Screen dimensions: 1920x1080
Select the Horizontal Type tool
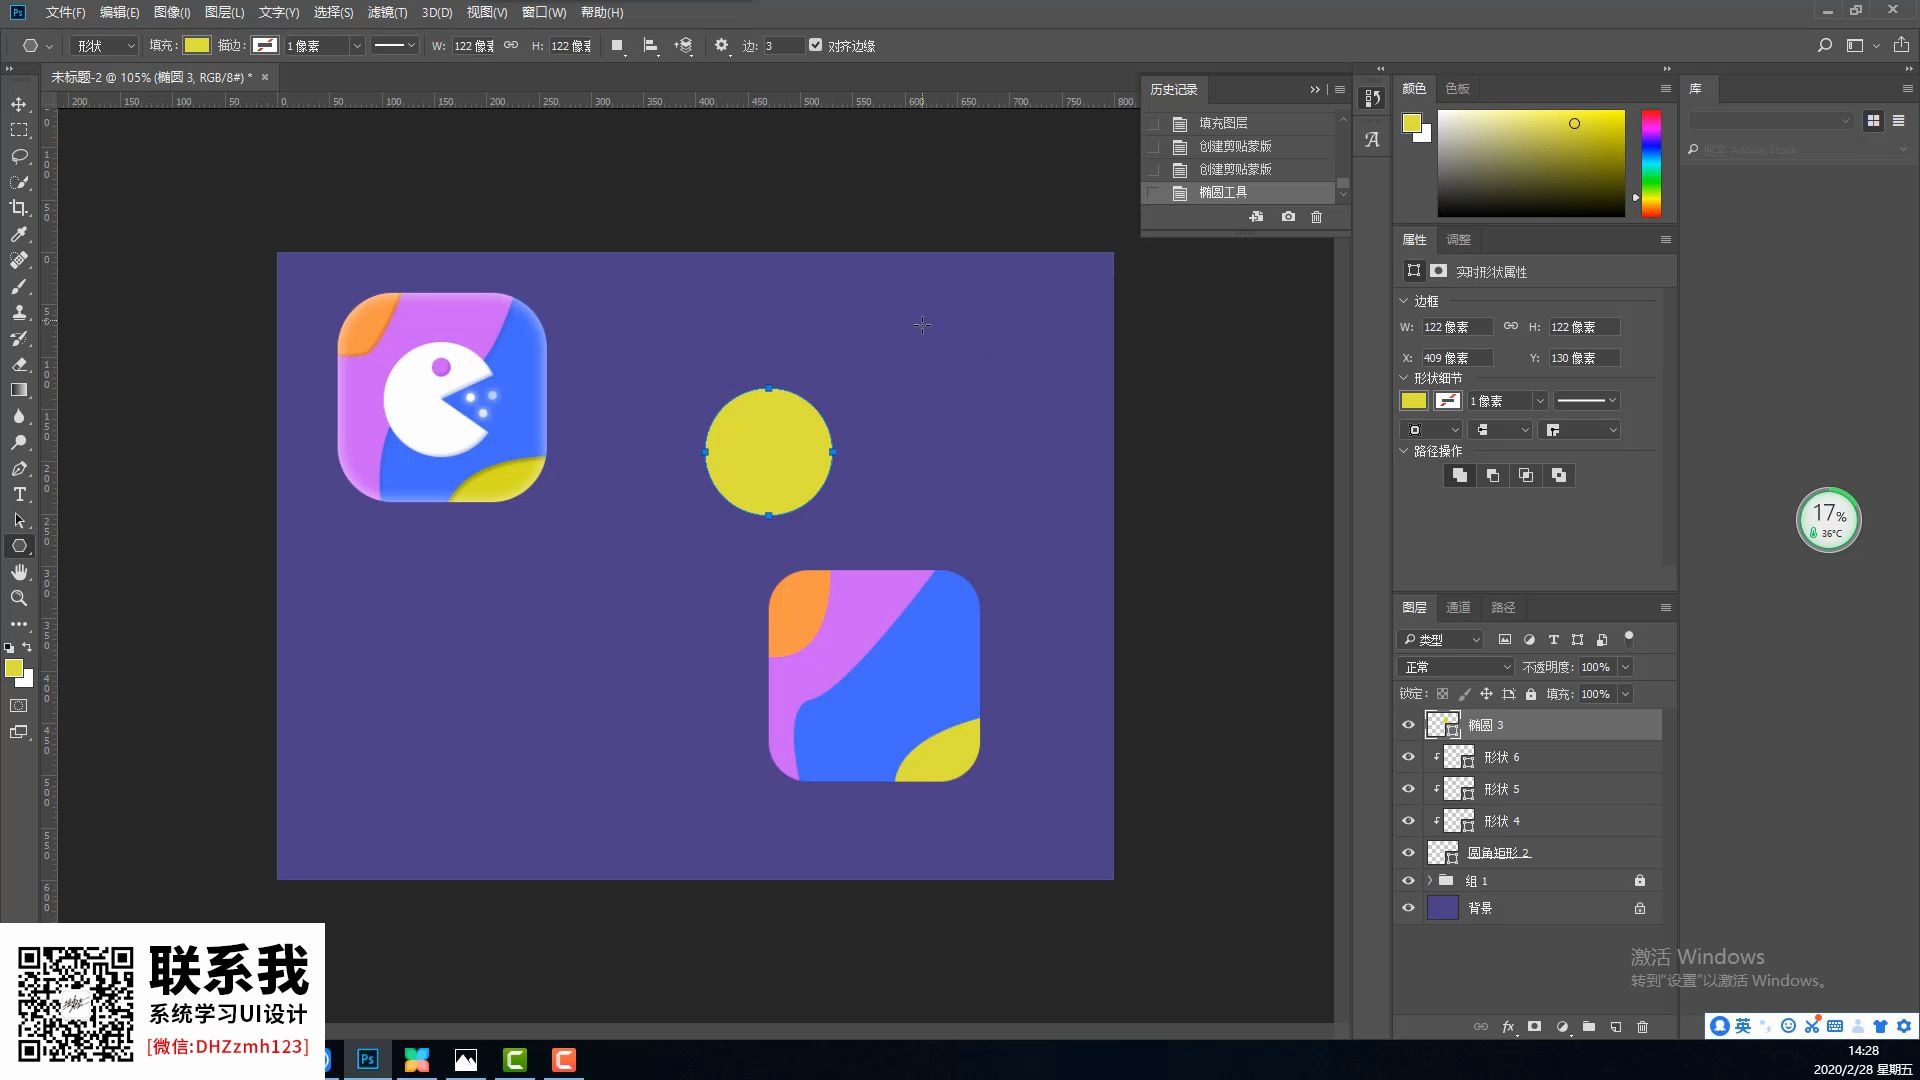coord(19,495)
